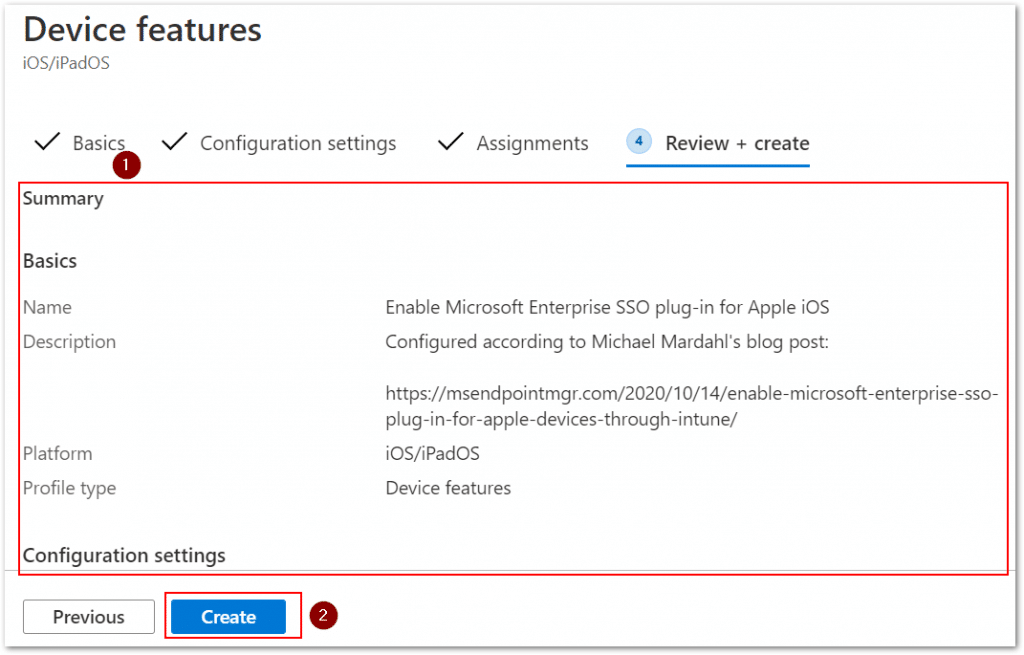The image size is (1024, 655).
Task: Click the red annotation circle numbered 1
Action: 126,165
